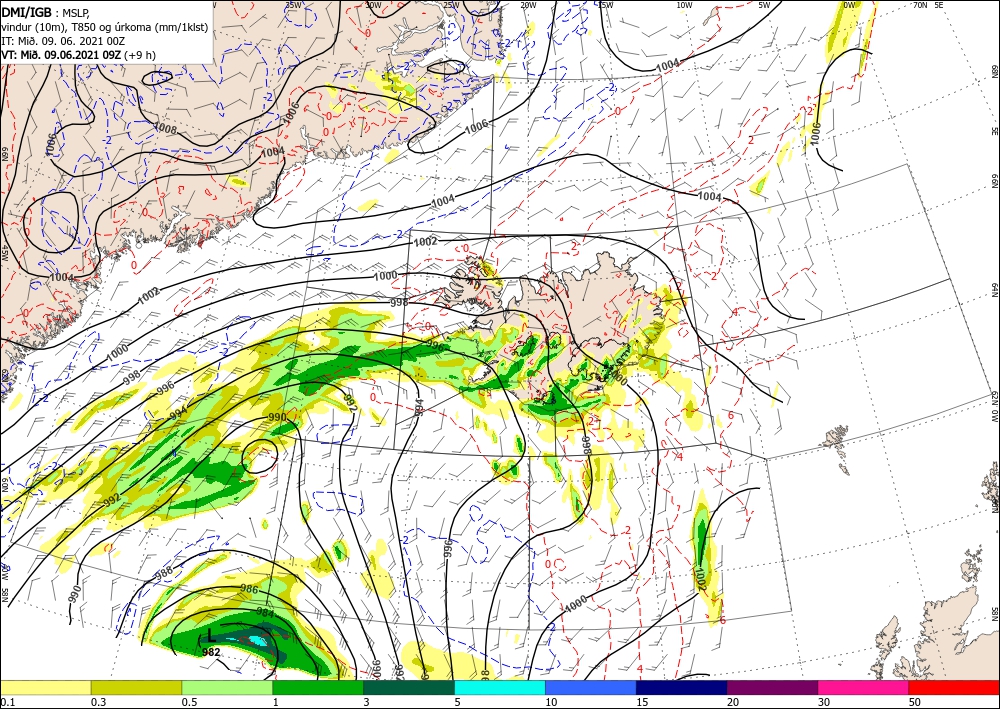Click the yellow 0.1–0.3 legend color band

[x=45, y=687]
